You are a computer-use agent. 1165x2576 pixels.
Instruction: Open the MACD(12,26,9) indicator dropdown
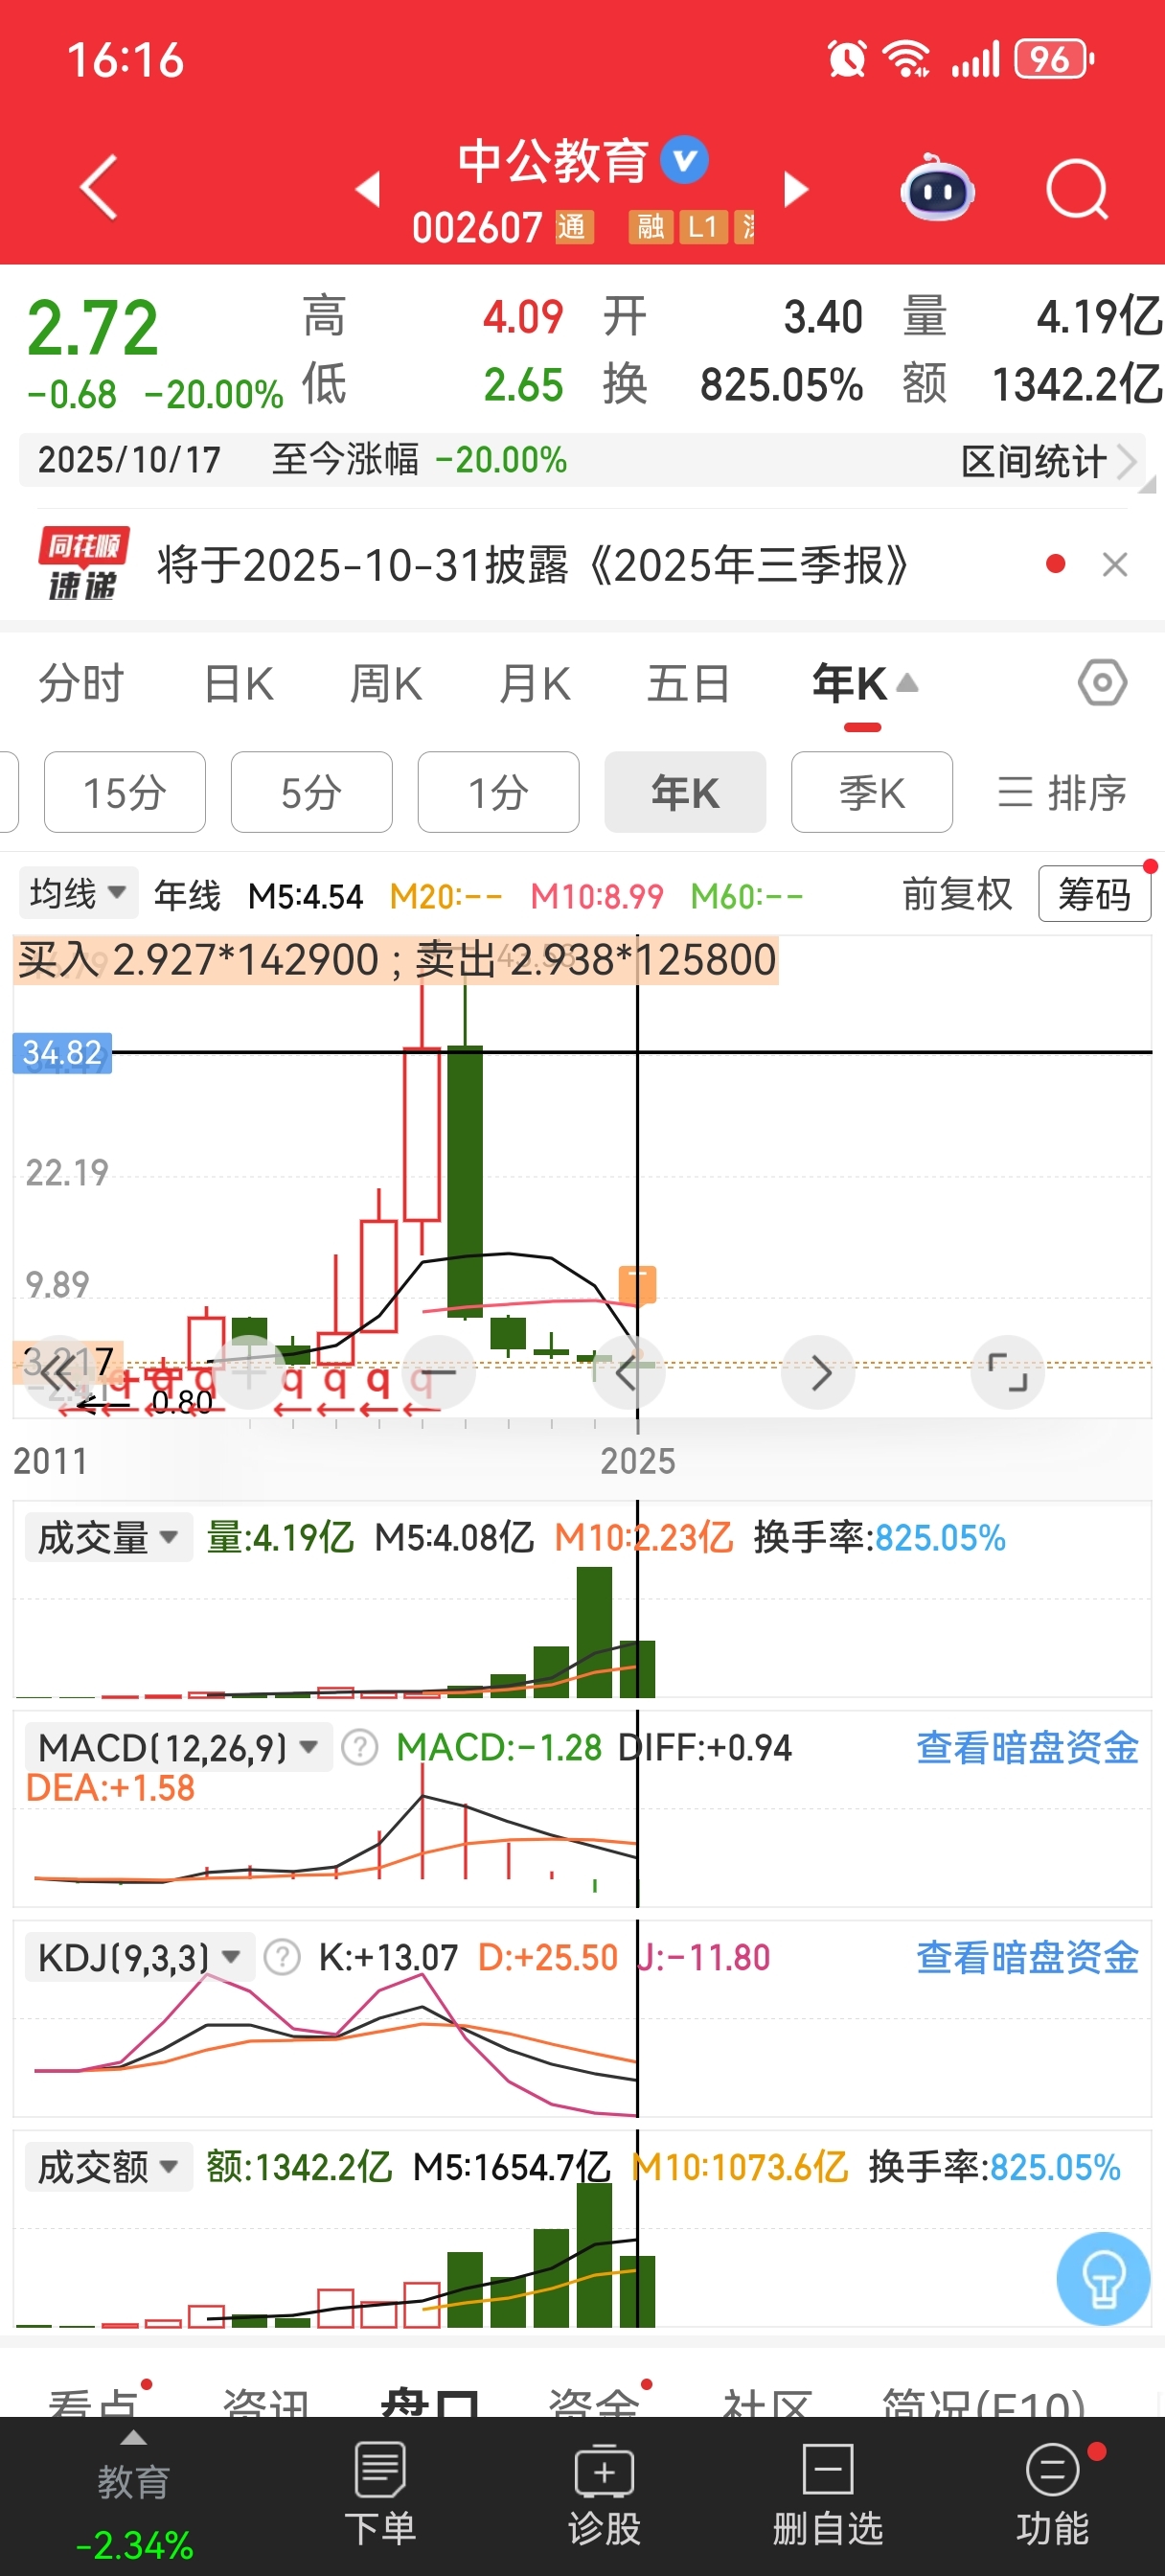pyautogui.click(x=179, y=1747)
